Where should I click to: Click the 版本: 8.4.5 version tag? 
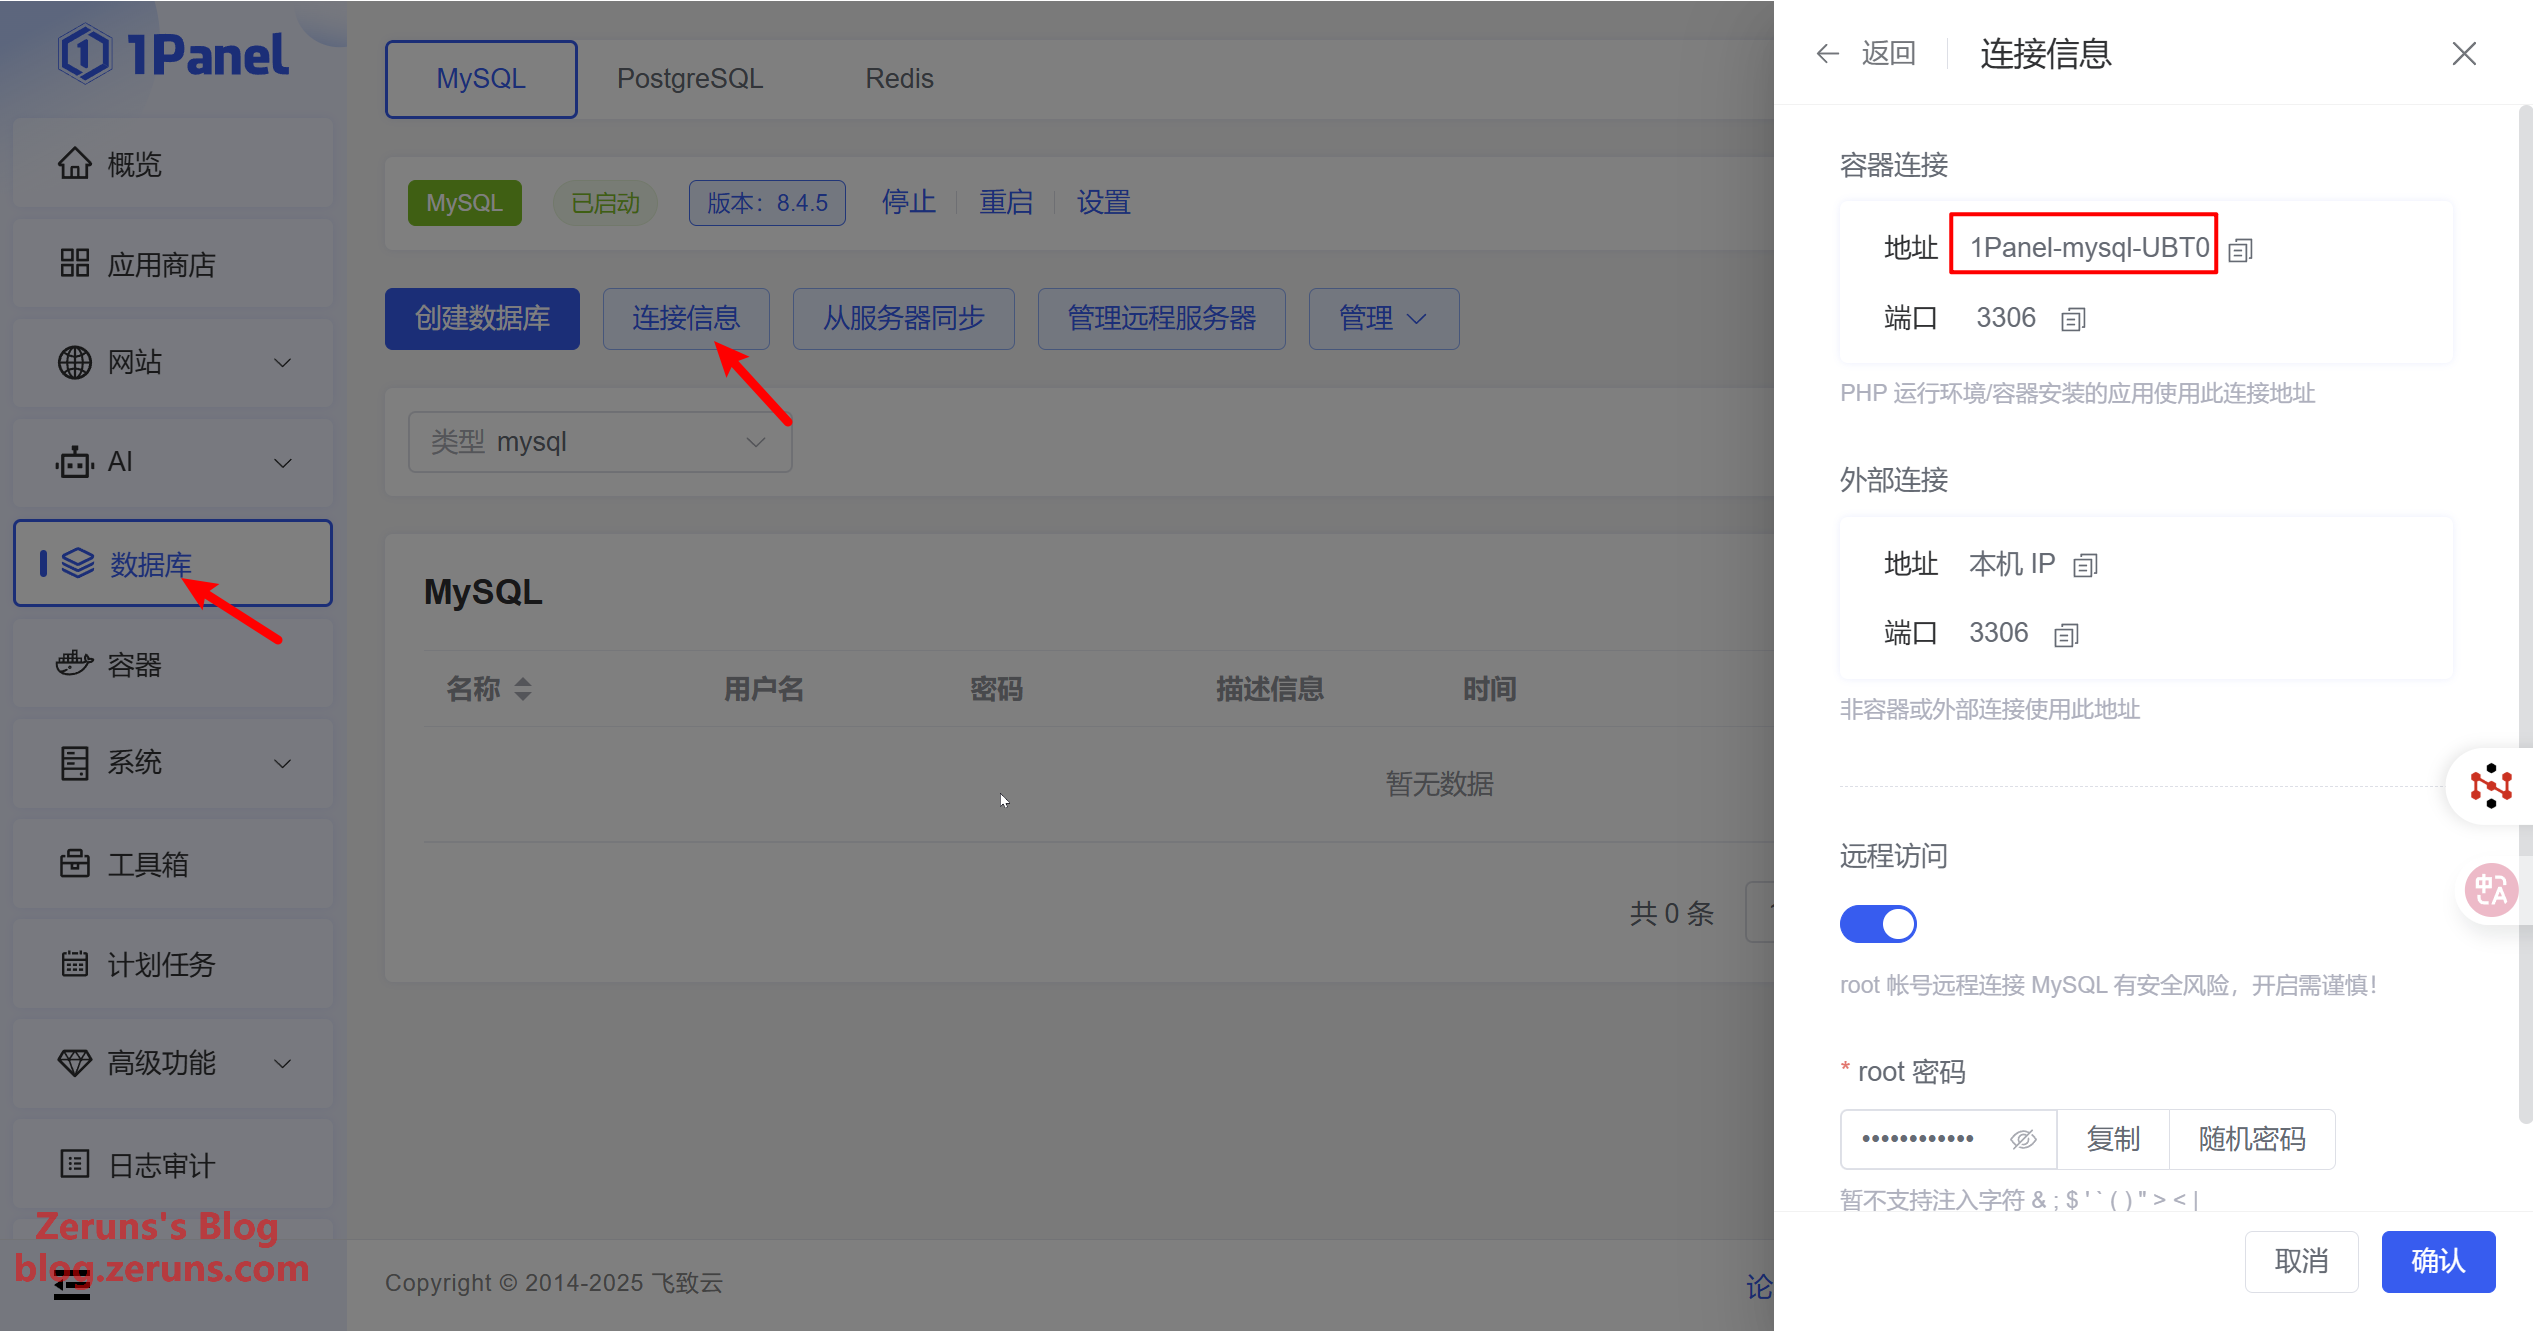pos(767,203)
